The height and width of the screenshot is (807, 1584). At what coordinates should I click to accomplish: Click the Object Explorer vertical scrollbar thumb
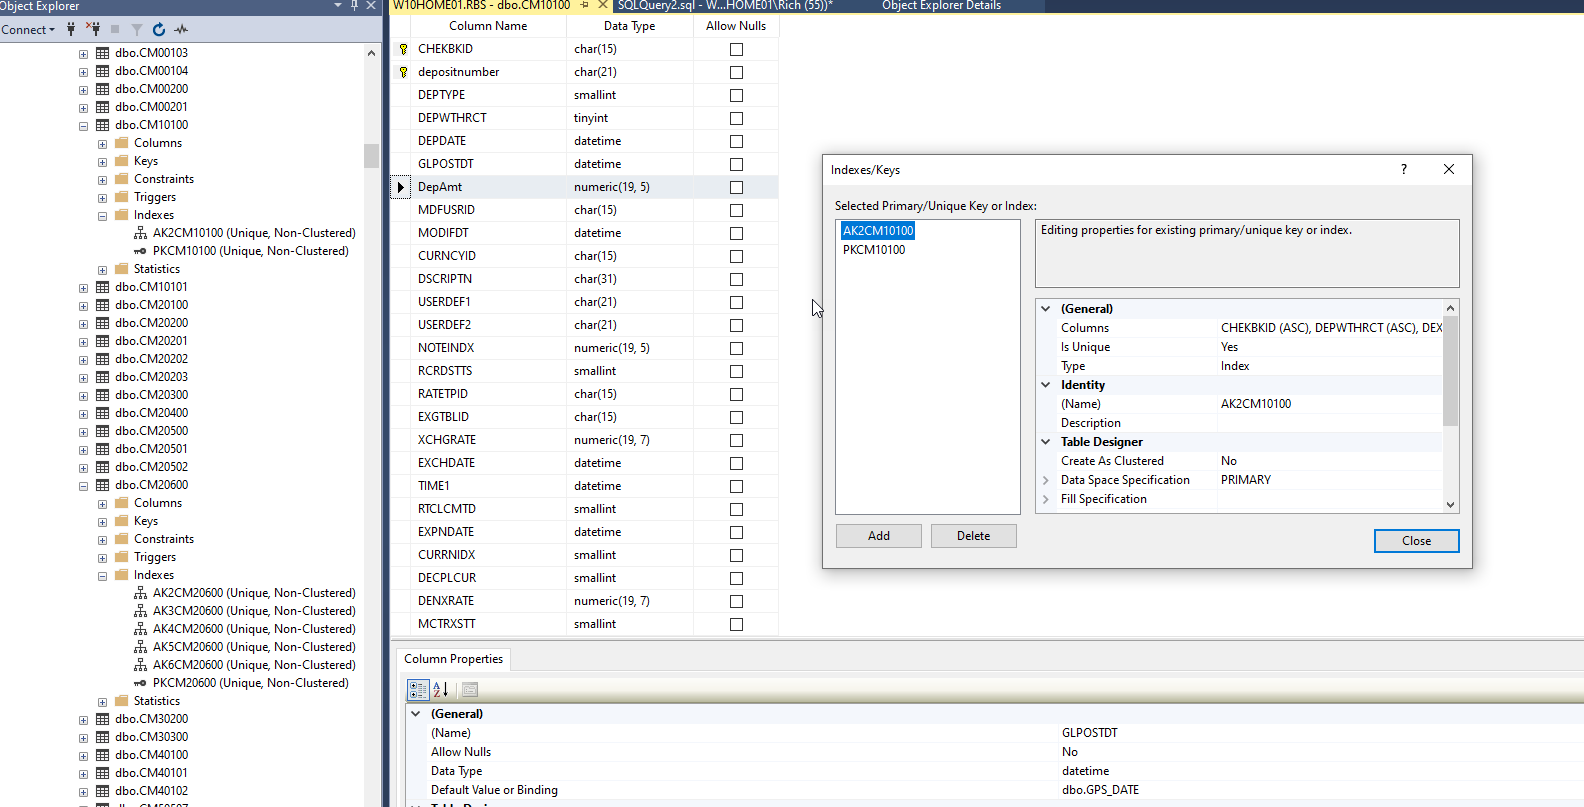[x=371, y=155]
